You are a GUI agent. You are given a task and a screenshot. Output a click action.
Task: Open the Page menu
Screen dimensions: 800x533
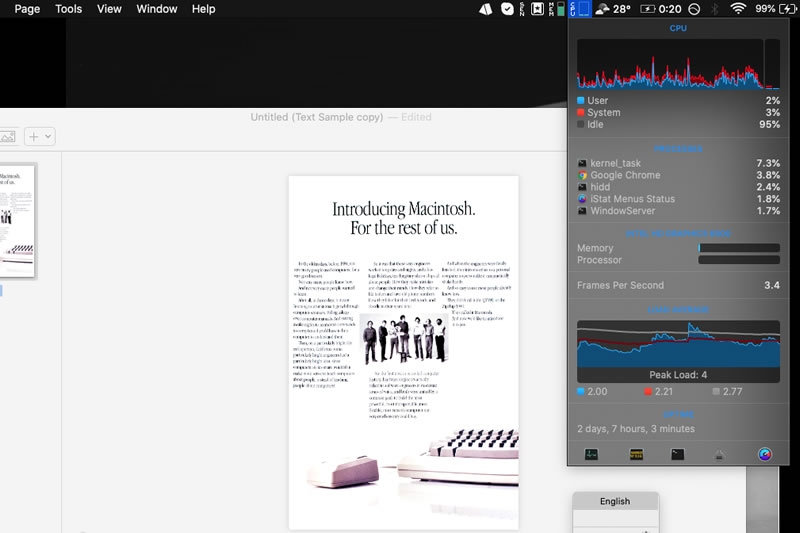tap(27, 9)
